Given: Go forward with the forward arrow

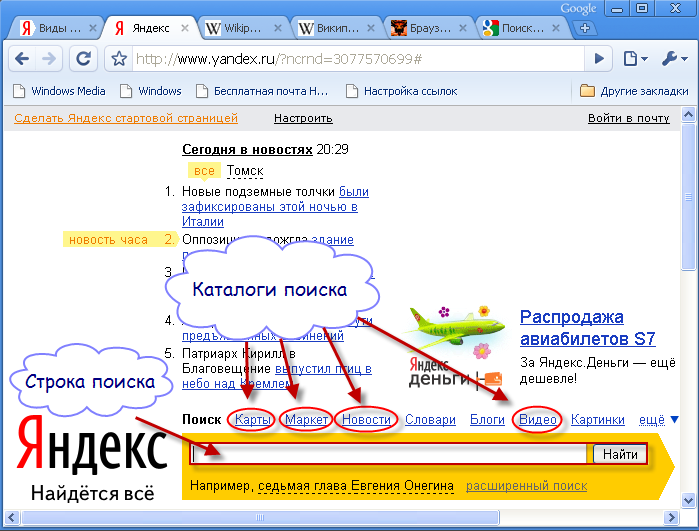Looking at the screenshot, I should [x=49, y=58].
